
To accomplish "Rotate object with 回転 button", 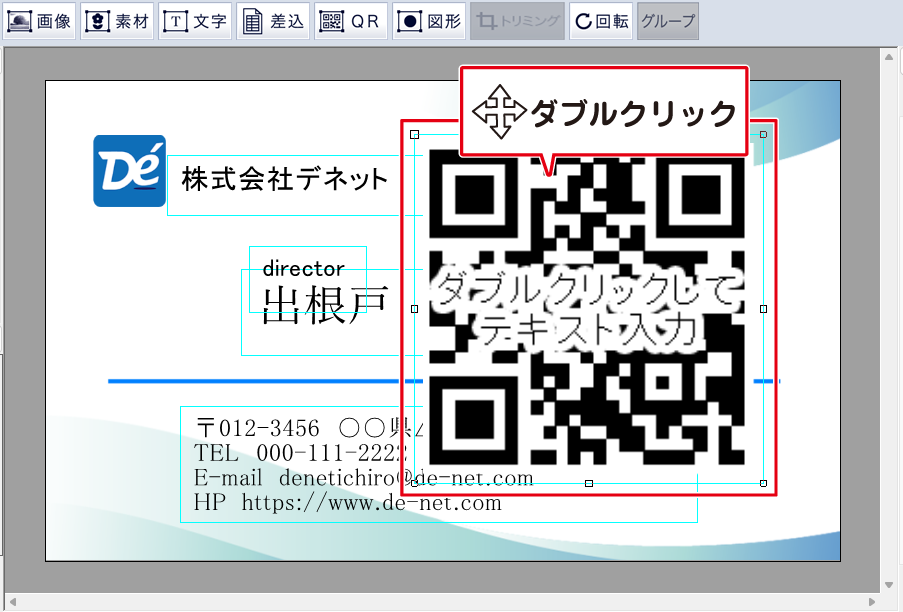I will click(x=601, y=21).
